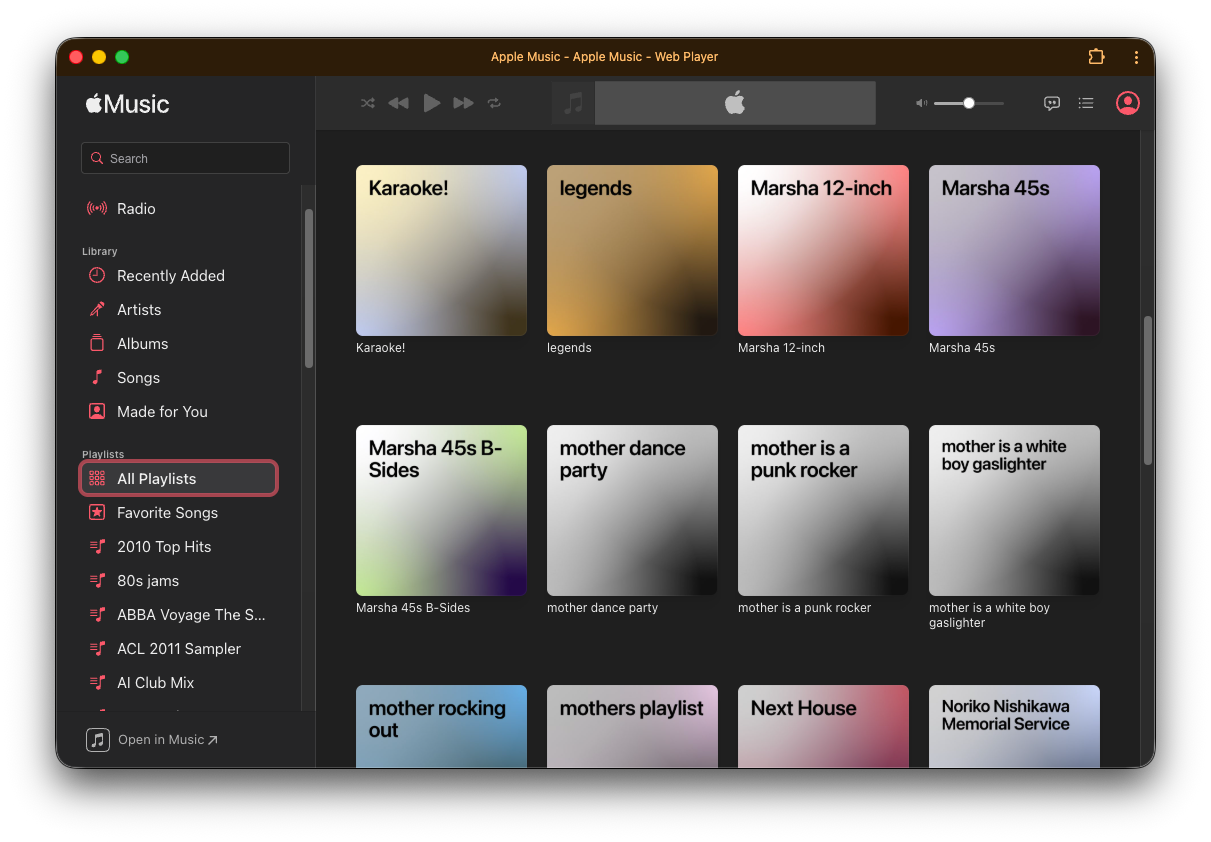Toggle repeat mode
The width and height of the screenshot is (1211, 842).
(494, 103)
